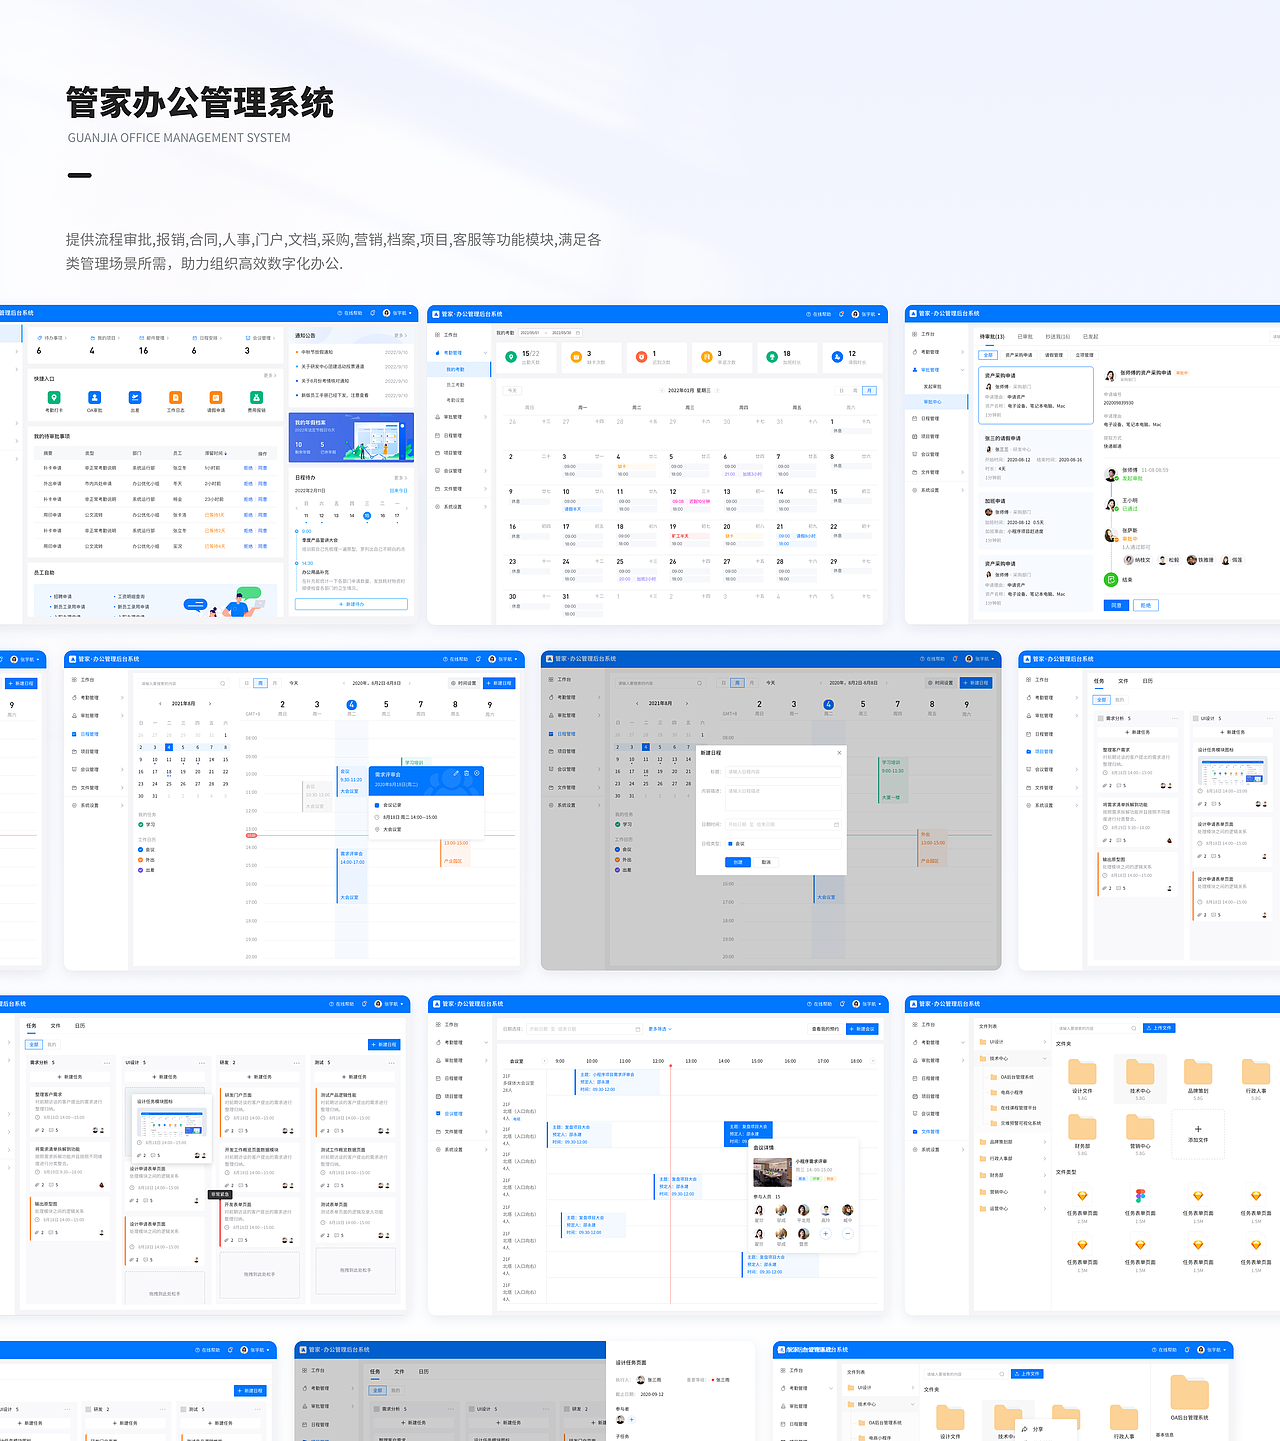The image size is (1280, 1441).
Task: Toggle 会议 calendar checkbox in schedule window sidebar
Action: click(x=140, y=850)
